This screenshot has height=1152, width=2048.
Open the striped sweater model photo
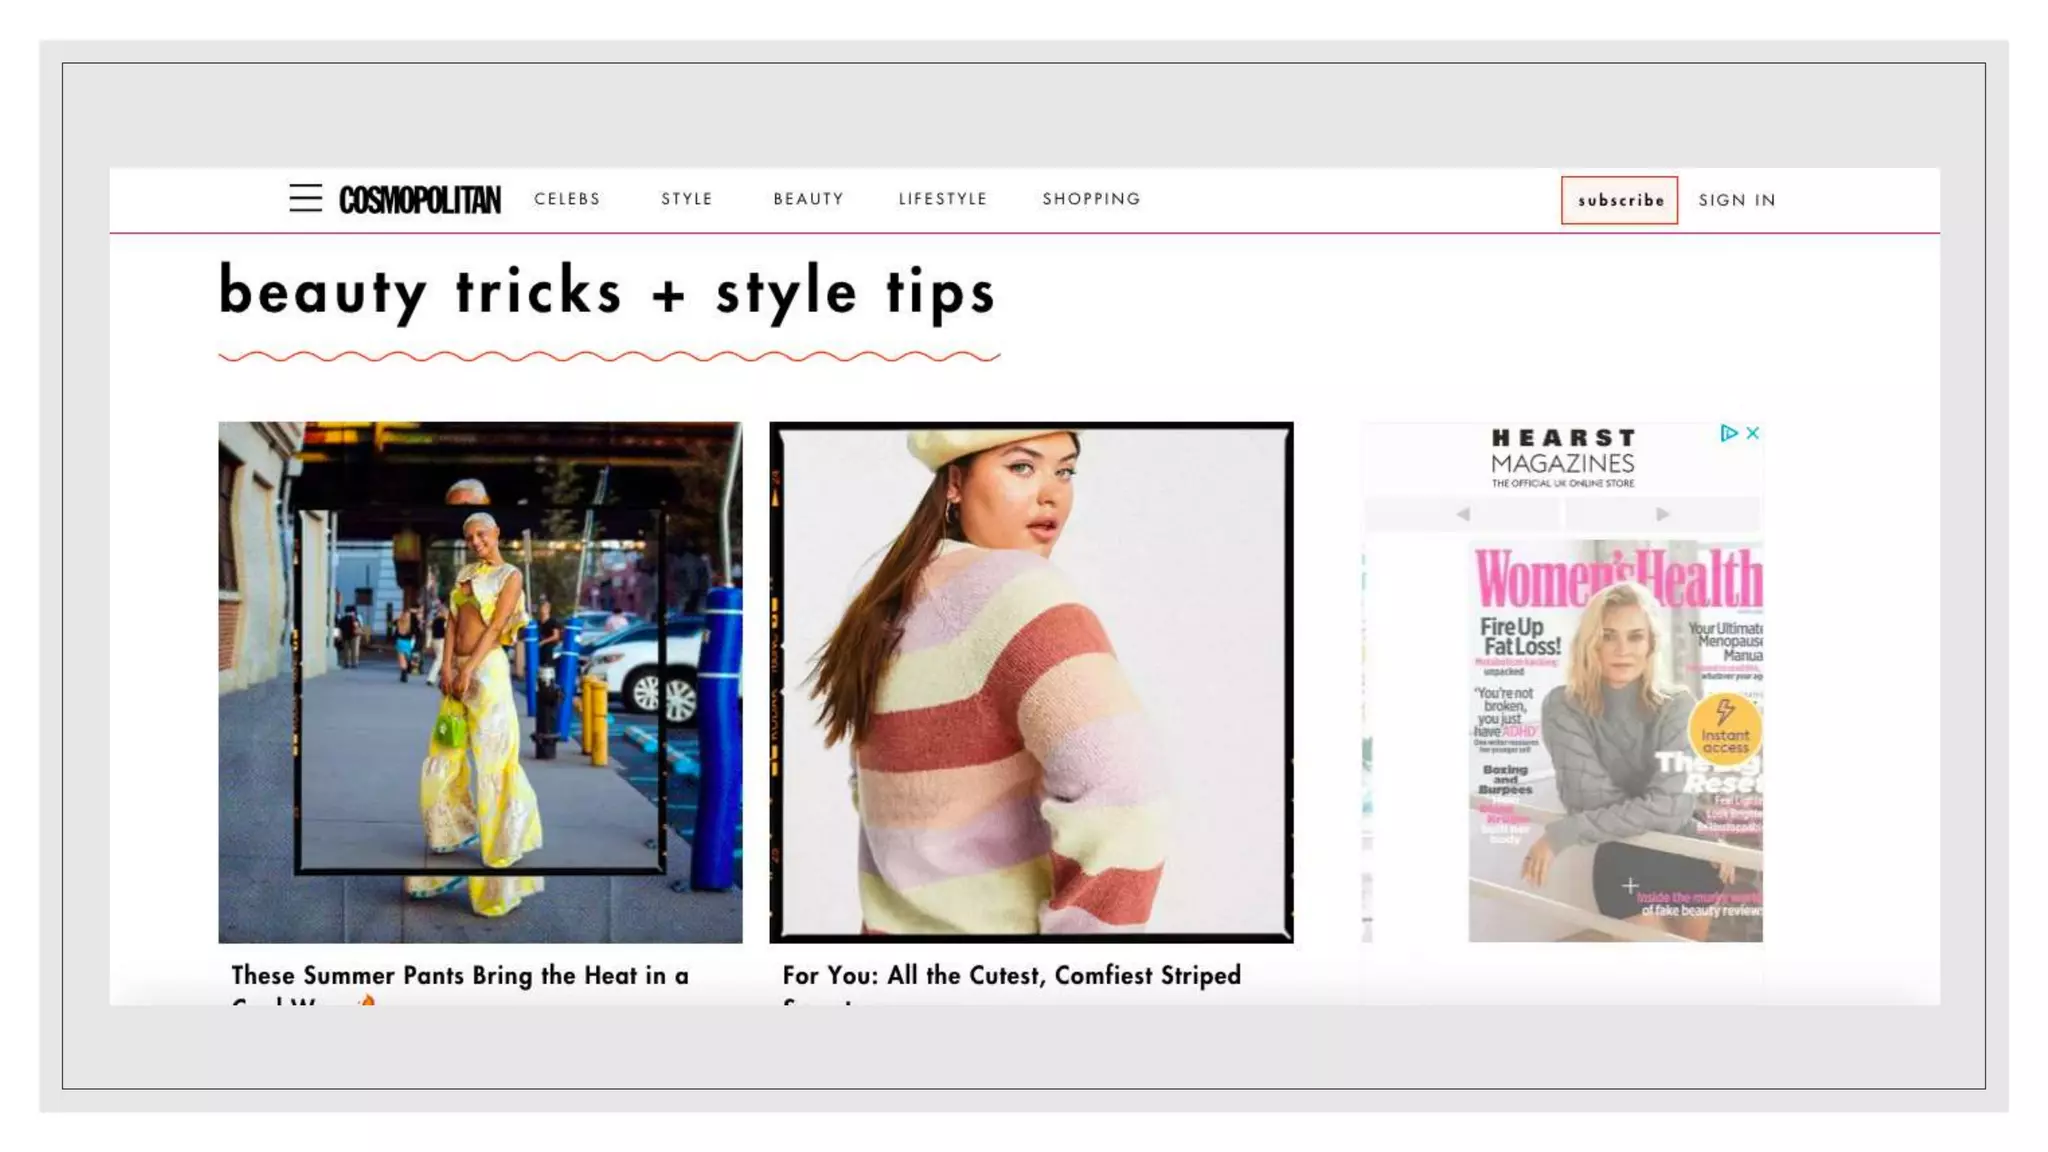1031,682
